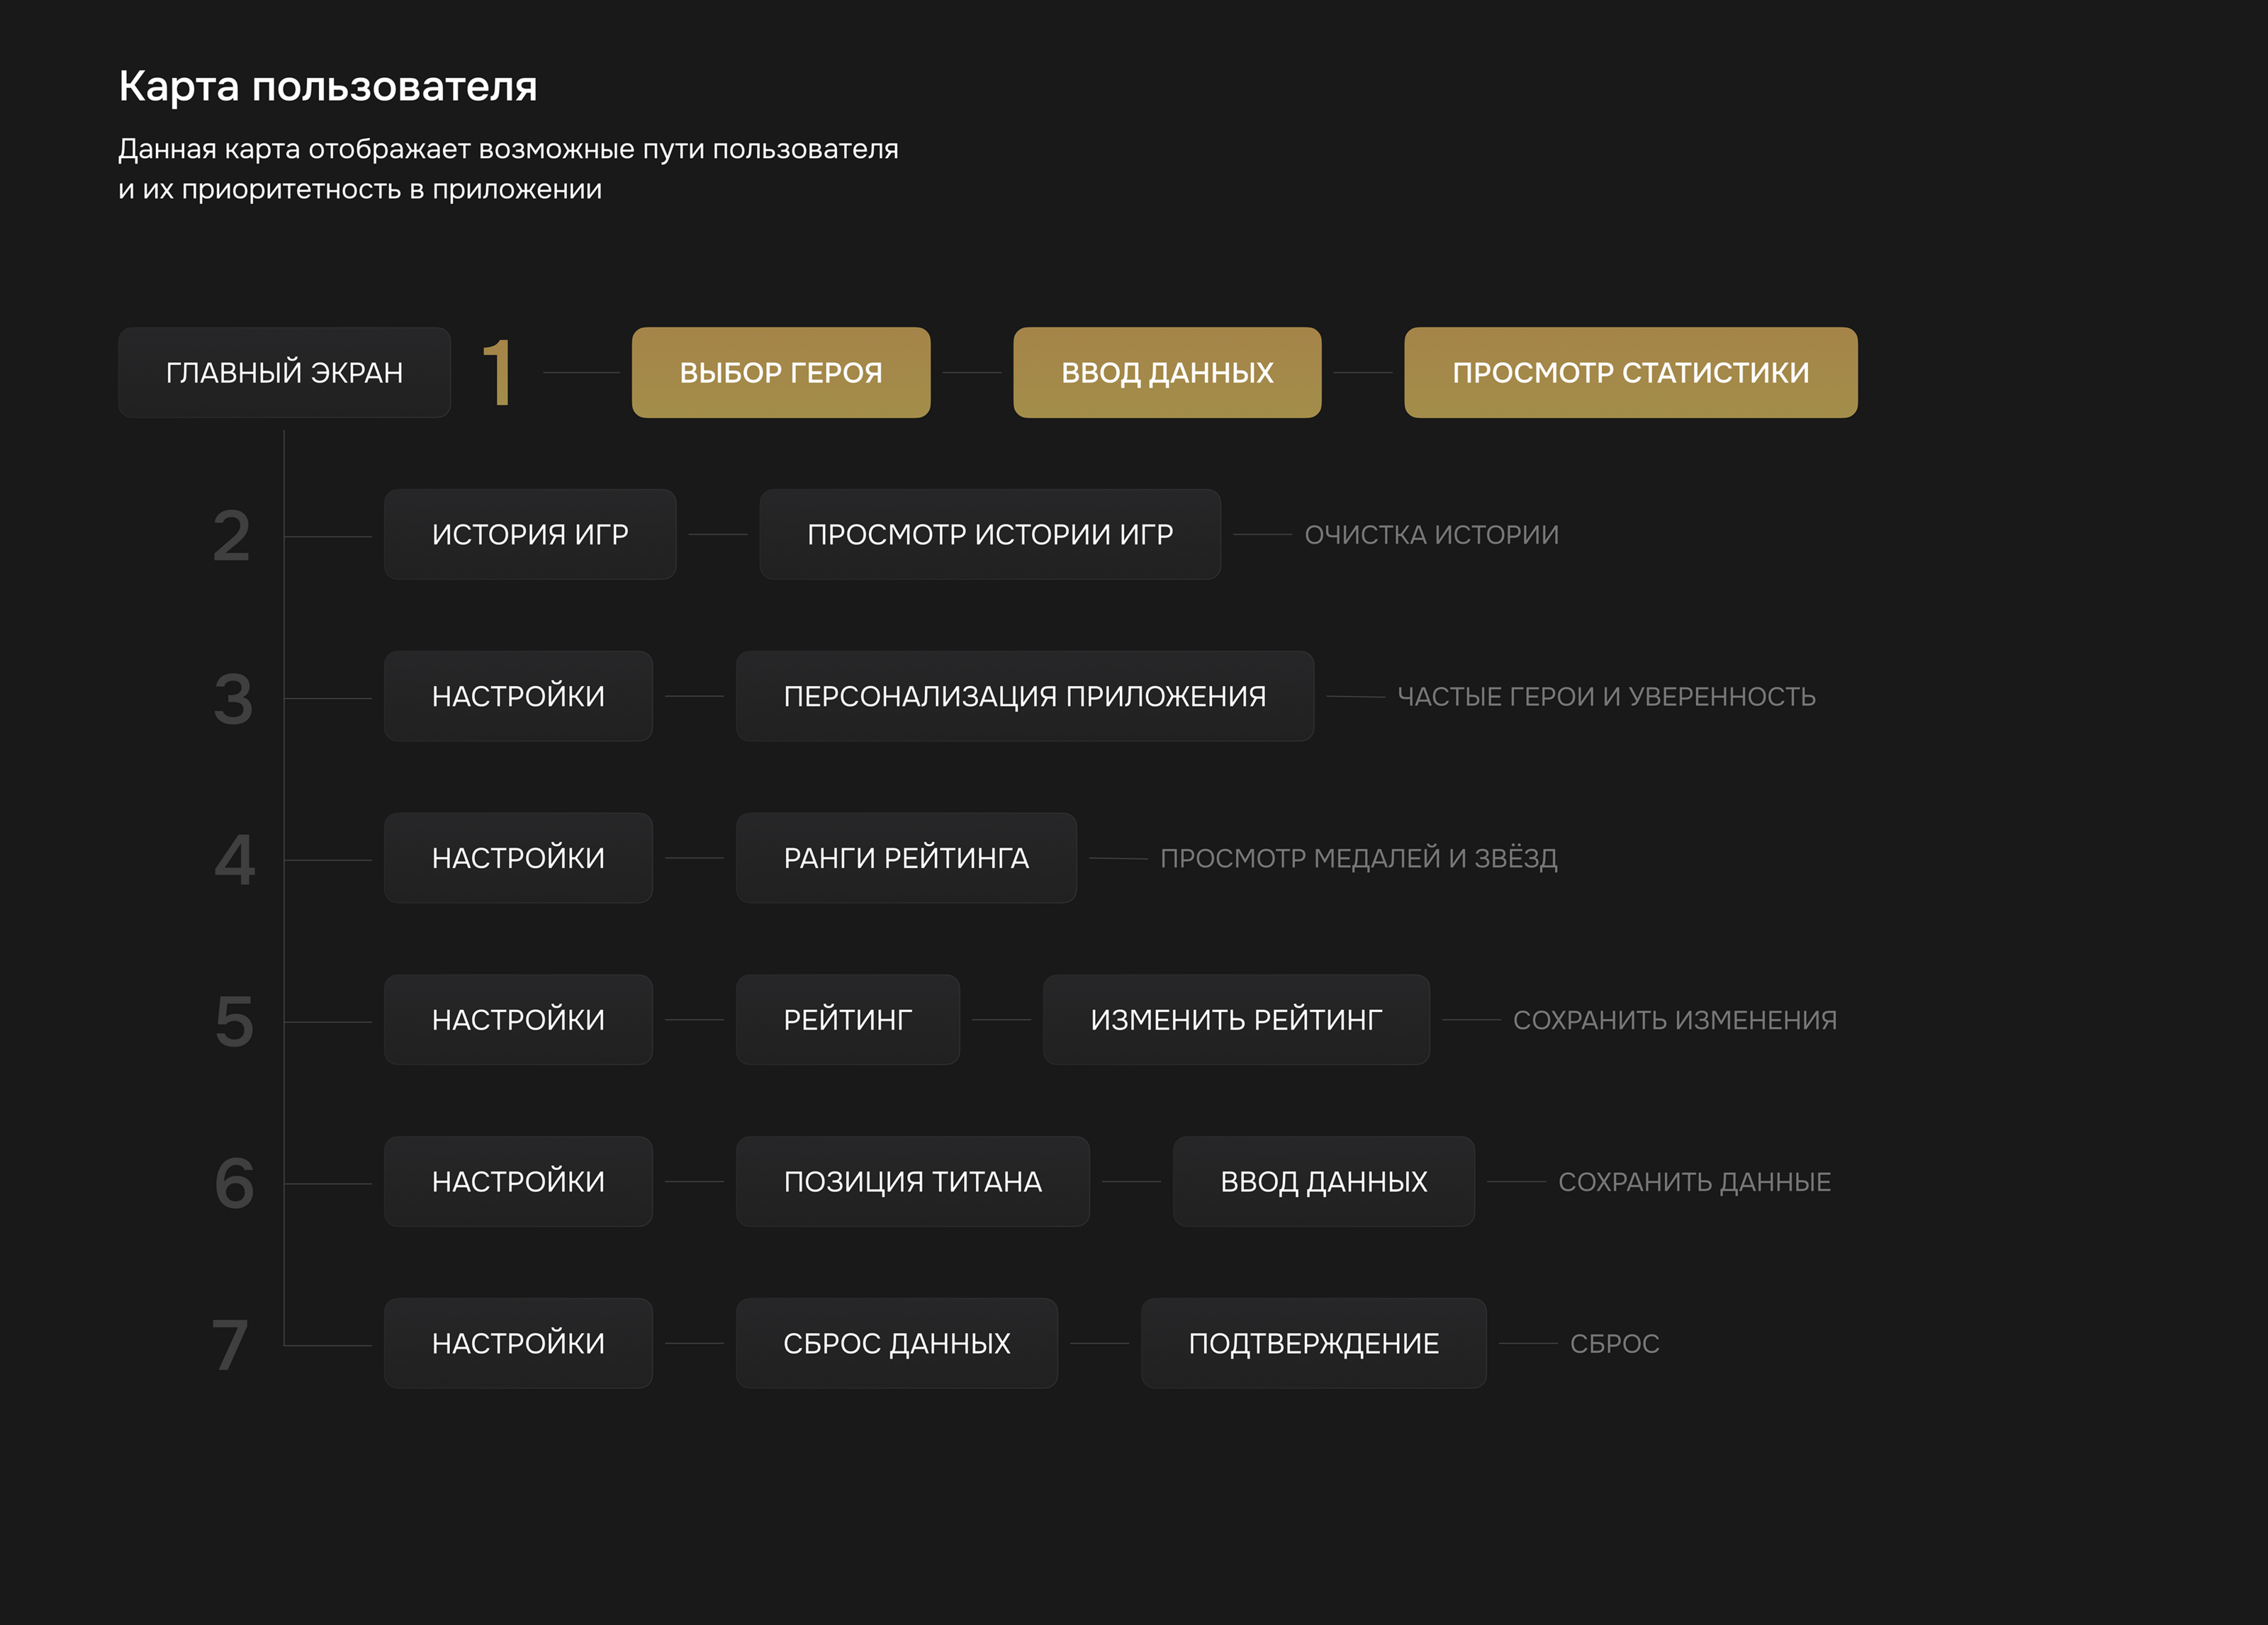Select the ПОЗИЦИЯ ТИТАНА box
Viewport: 2268px width, 1625px height.
[912, 1182]
